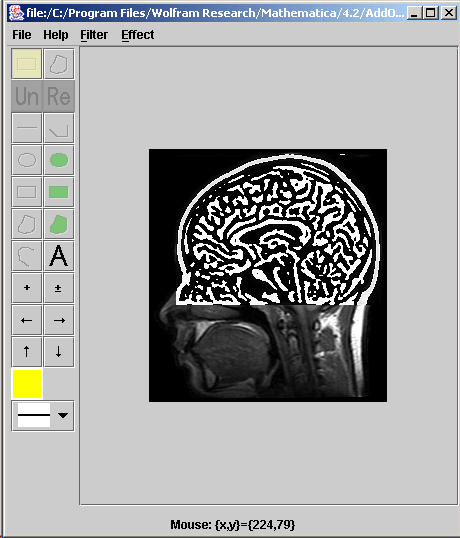Image resolution: width=460 pixels, height=538 pixels.
Task: Click the brain MRI image on the canvas
Action: point(268,275)
